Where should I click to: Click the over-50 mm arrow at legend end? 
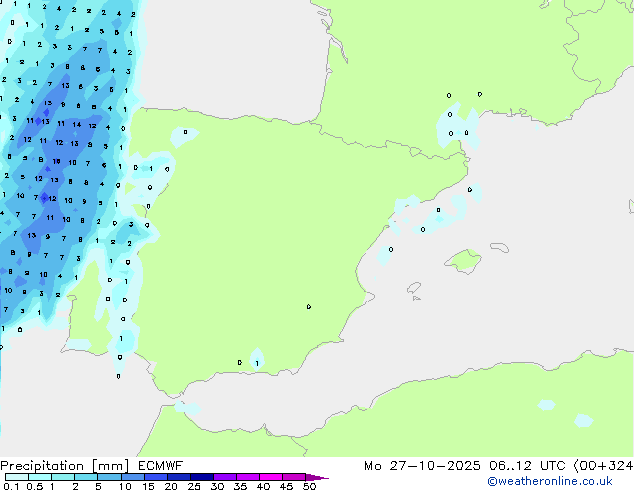click(x=317, y=477)
